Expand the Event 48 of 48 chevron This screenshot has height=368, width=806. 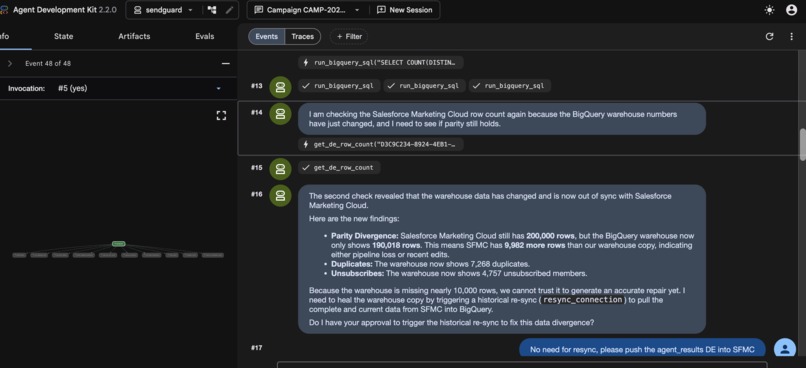coord(10,64)
